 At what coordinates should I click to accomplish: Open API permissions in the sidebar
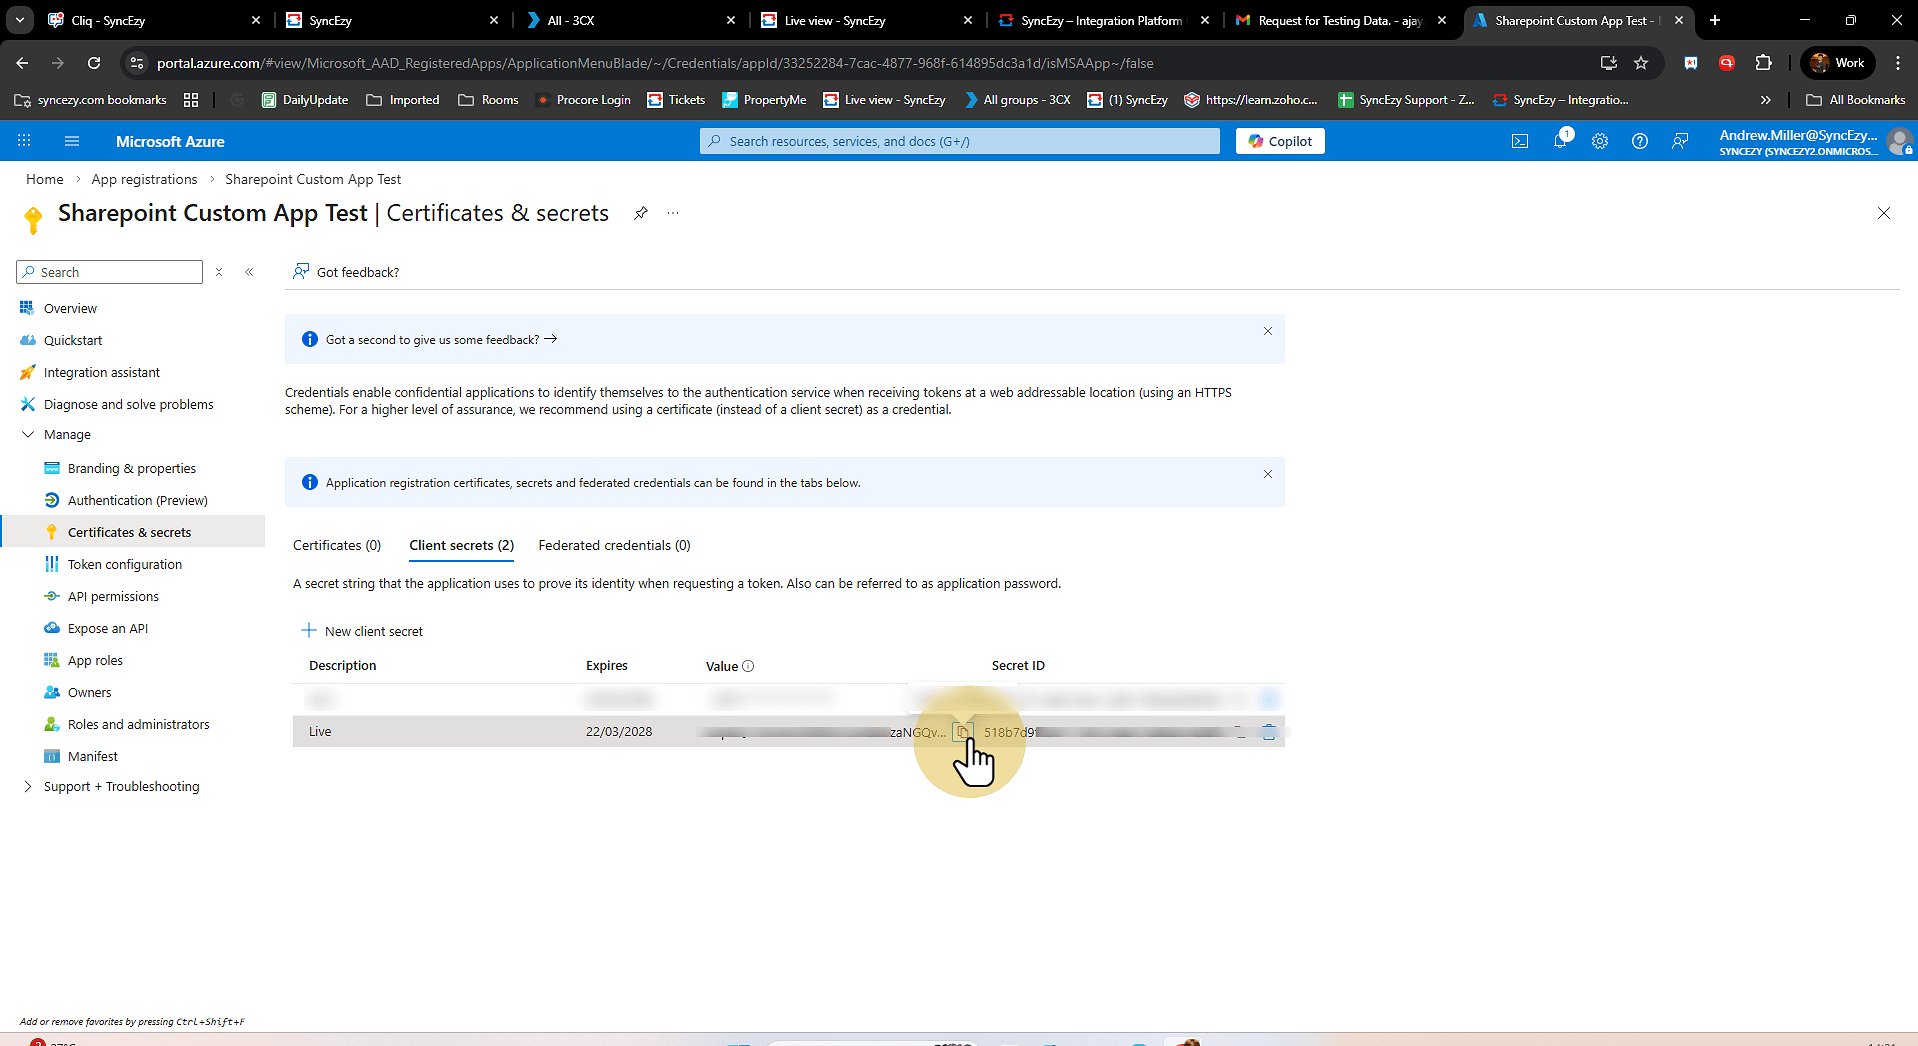pos(113,597)
